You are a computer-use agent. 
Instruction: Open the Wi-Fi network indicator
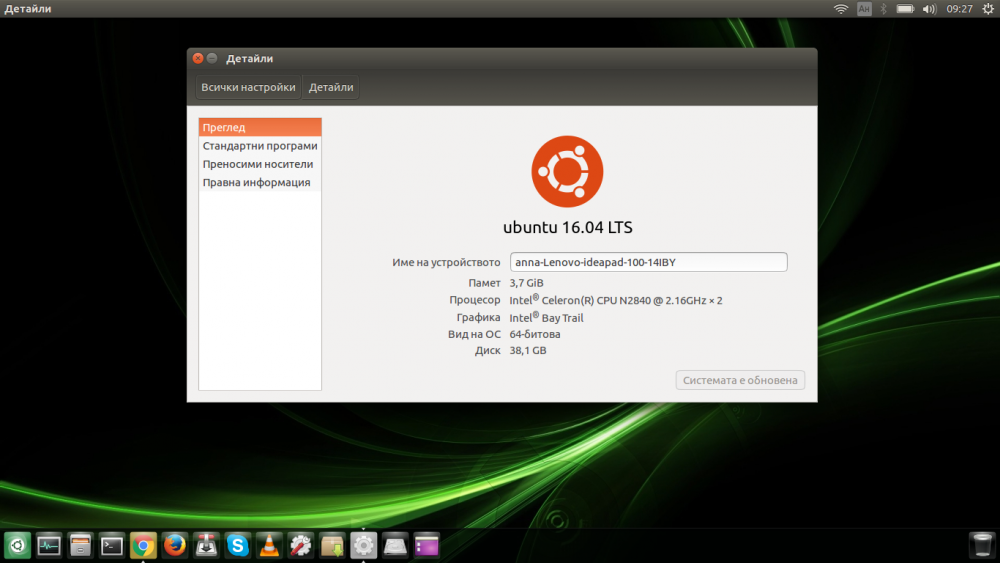[841, 9]
